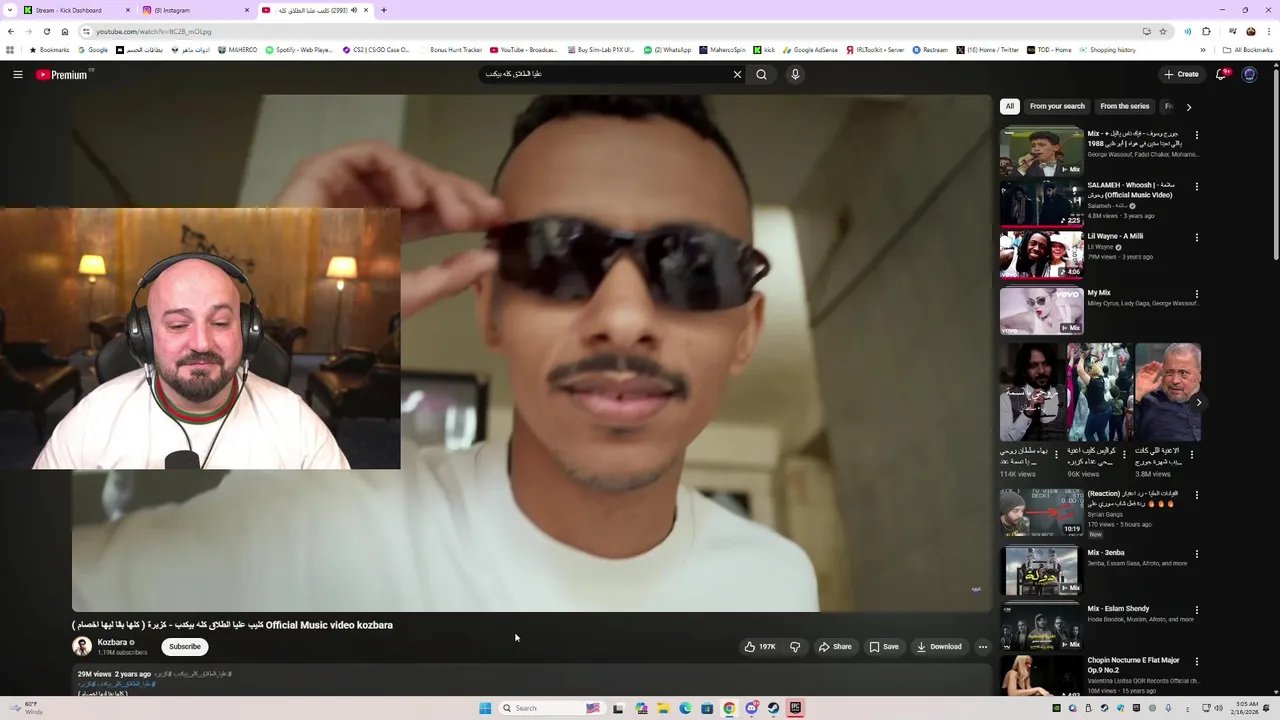Open Lil Wayne - A Milli video
Viewport: 1280px width, 720px height.
1041,255
